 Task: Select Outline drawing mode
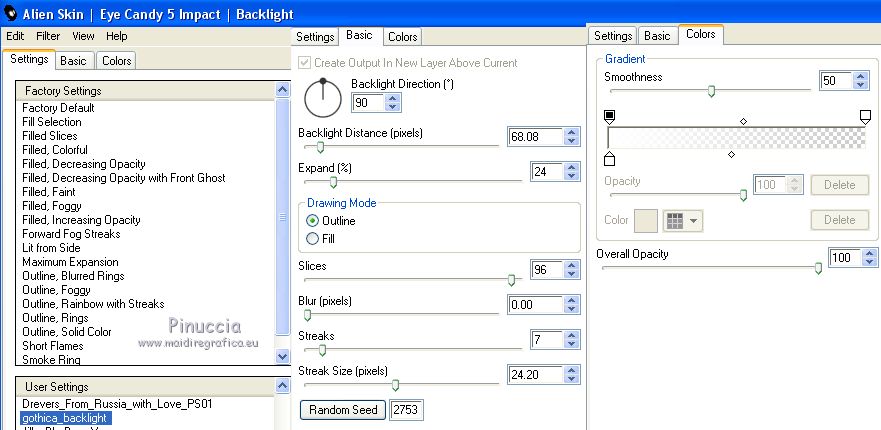(x=312, y=221)
